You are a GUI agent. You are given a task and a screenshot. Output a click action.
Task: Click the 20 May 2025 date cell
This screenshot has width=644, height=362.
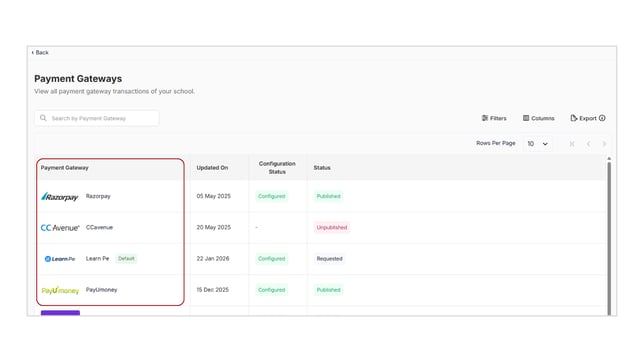214,227
